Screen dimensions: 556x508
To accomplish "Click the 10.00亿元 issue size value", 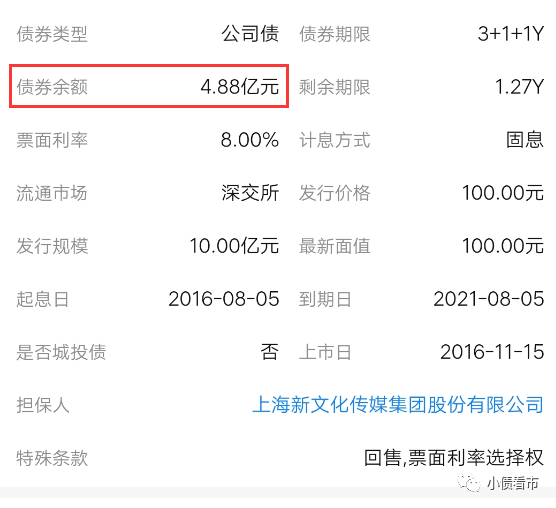I will click(234, 245).
